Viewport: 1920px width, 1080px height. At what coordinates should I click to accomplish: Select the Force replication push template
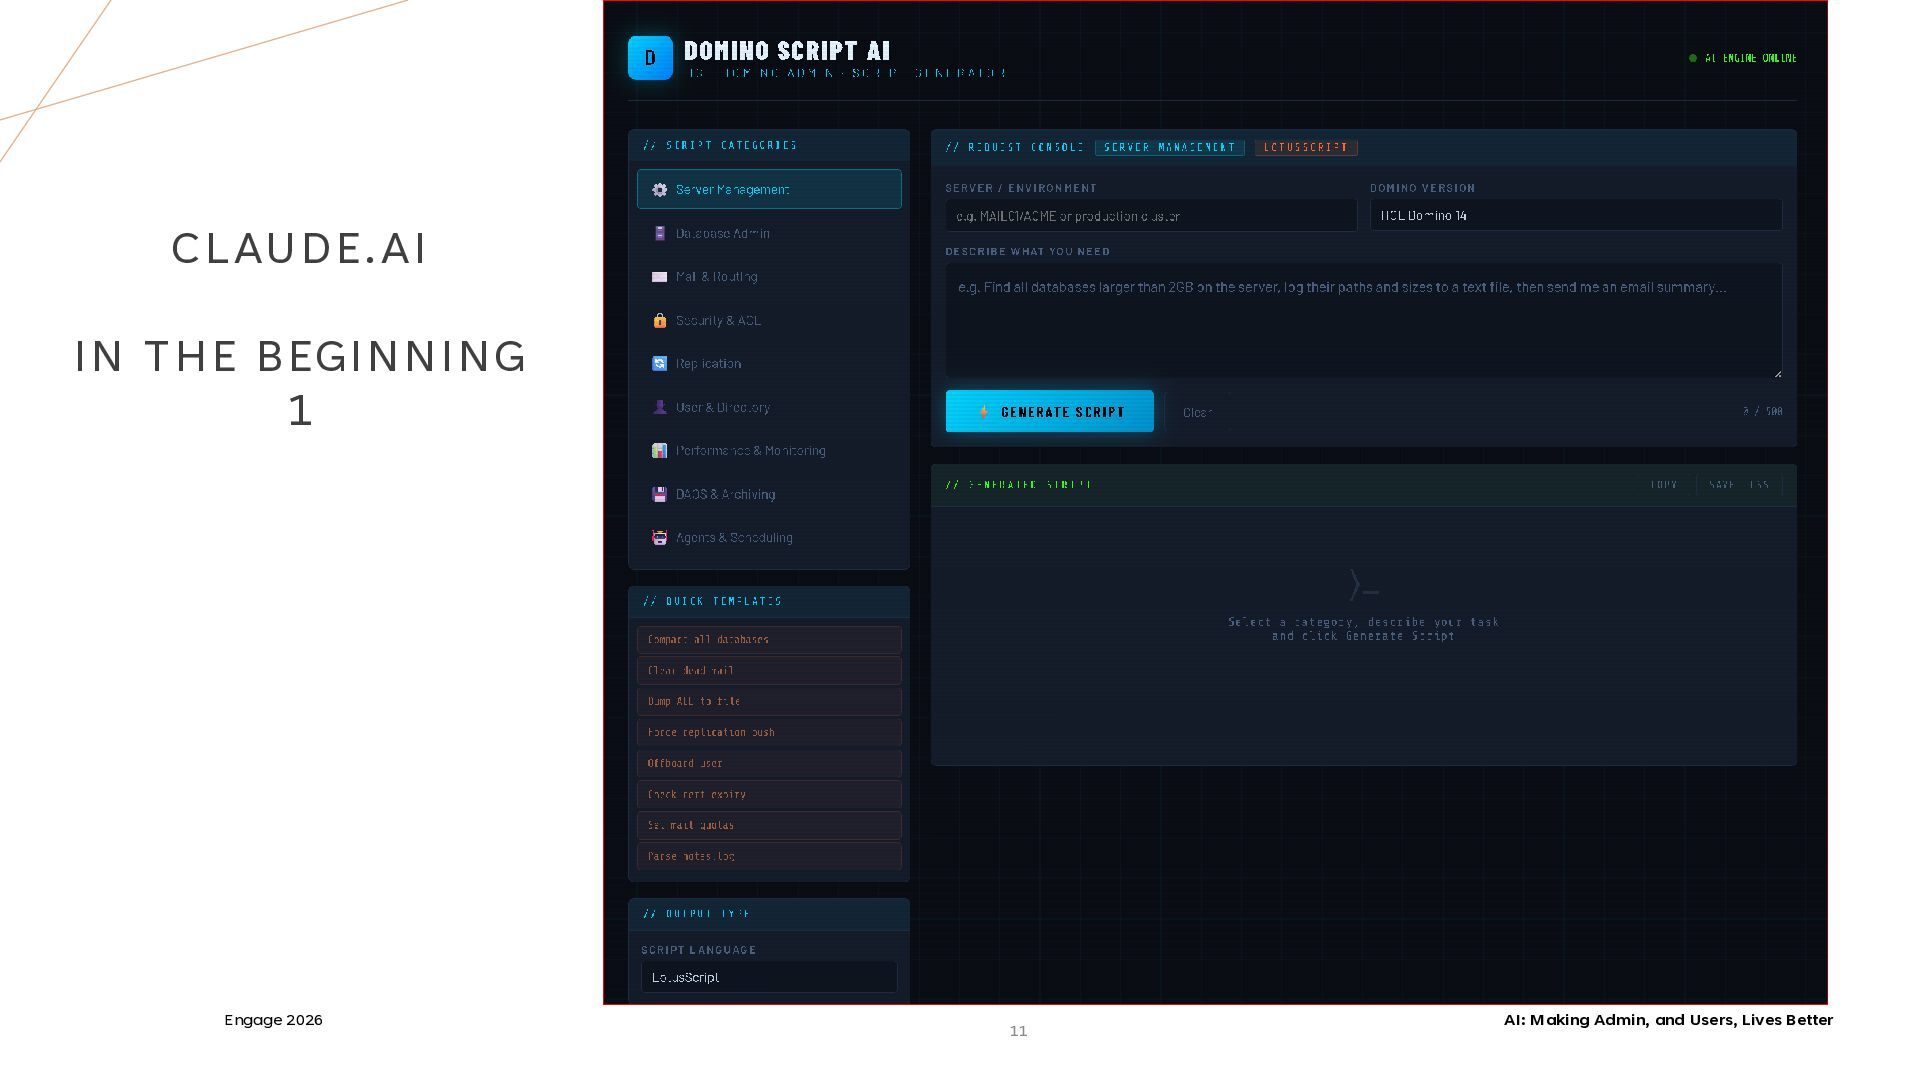point(768,733)
